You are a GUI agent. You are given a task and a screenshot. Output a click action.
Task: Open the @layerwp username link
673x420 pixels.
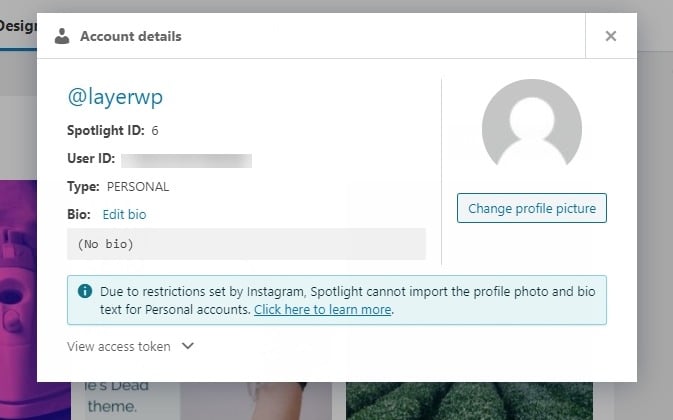(x=115, y=97)
